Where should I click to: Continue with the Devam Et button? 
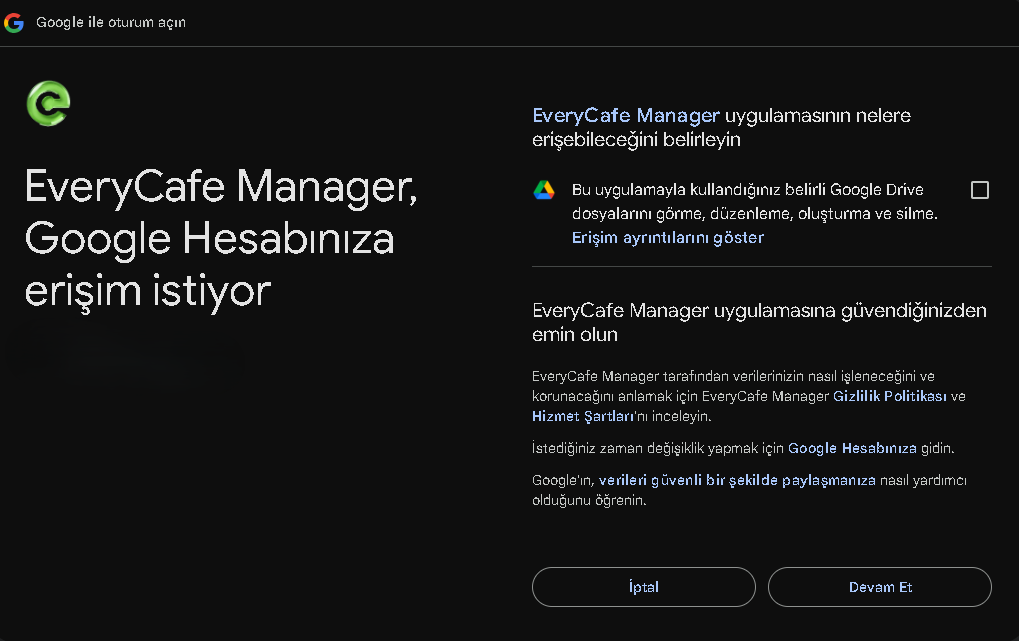880,587
